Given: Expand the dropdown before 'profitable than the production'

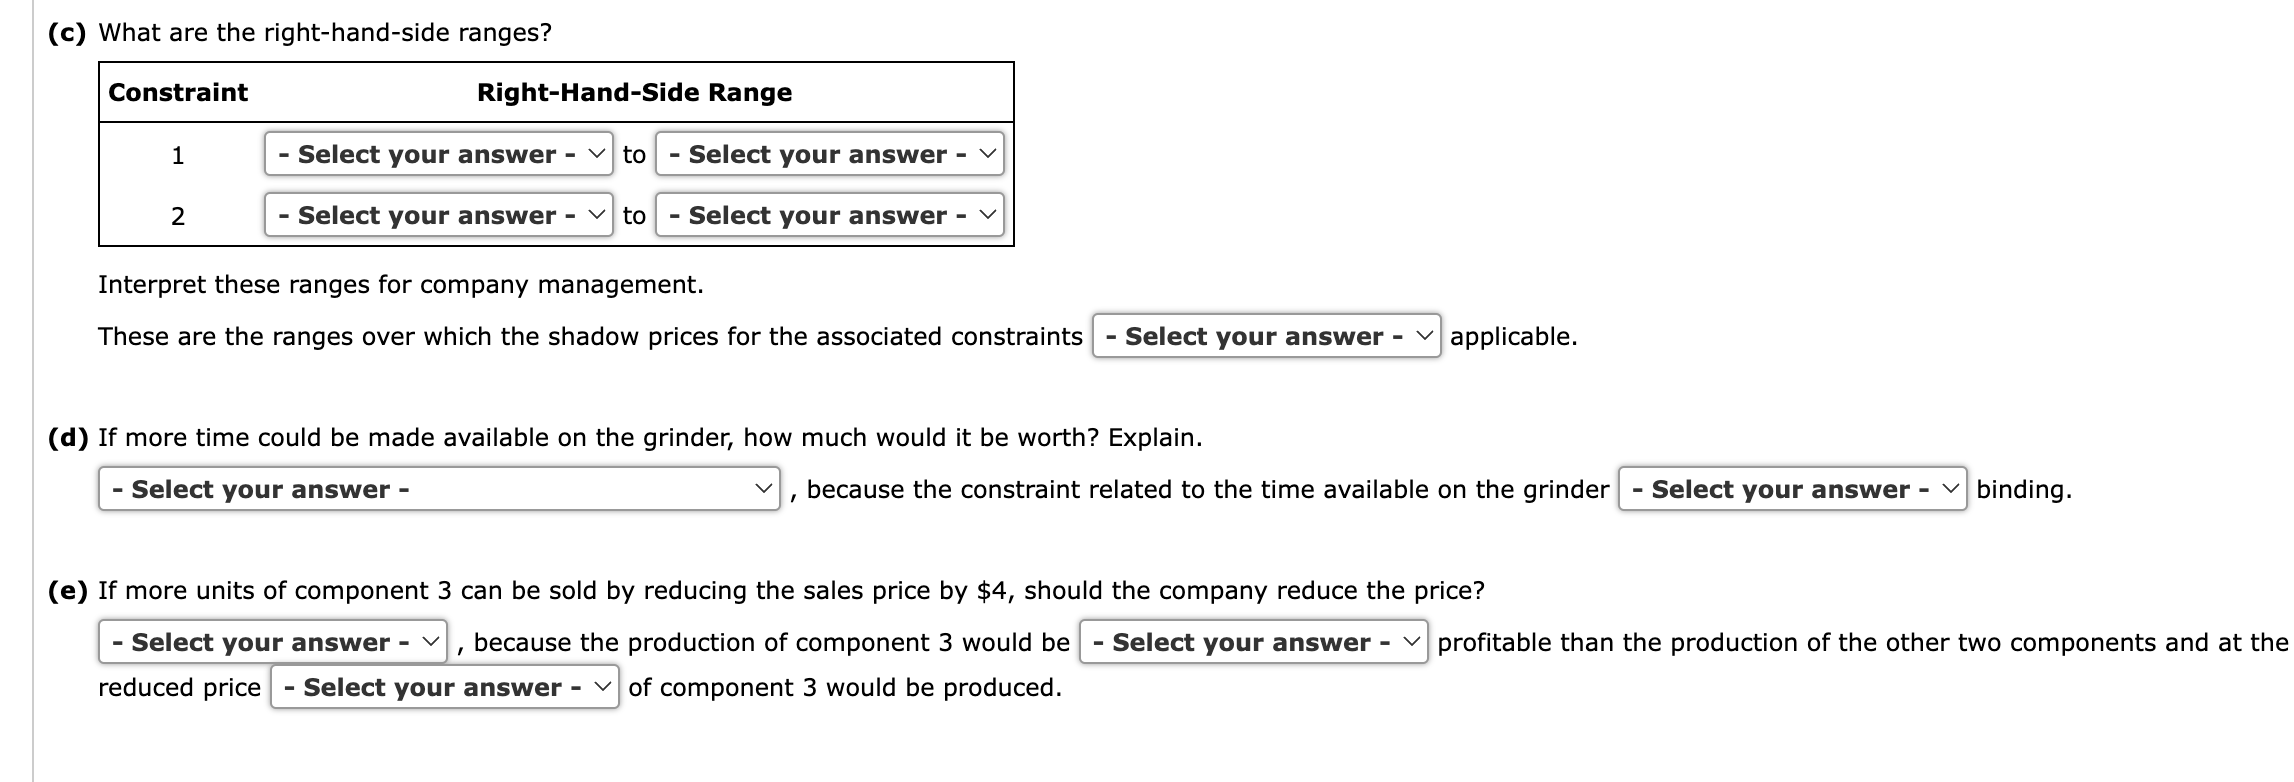Looking at the screenshot, I should (x=1254, y=642).
